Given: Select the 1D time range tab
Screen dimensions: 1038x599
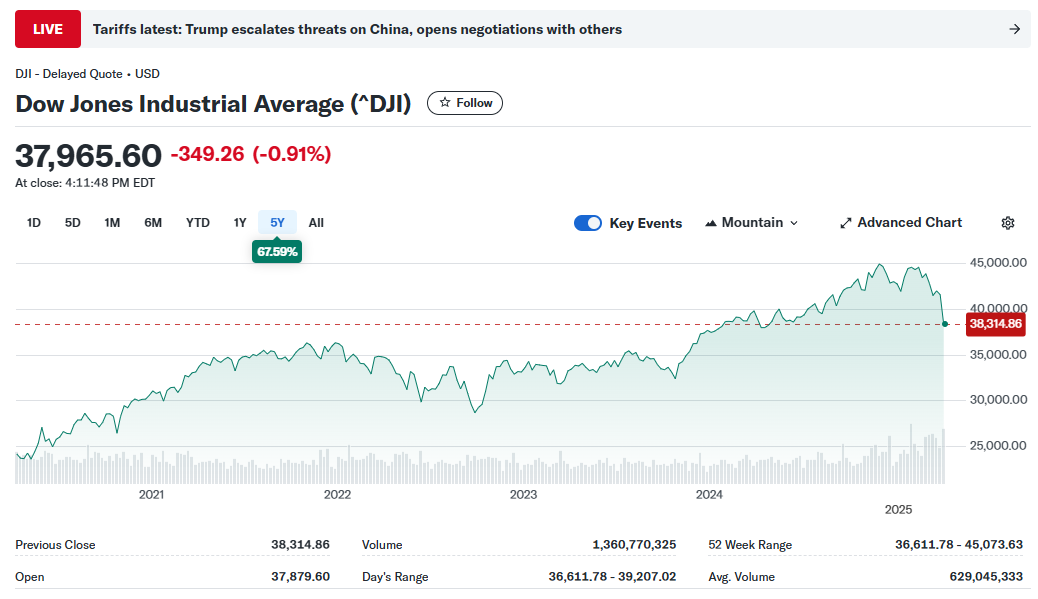Looking at the screenshot, I should [x=34, y=223].
